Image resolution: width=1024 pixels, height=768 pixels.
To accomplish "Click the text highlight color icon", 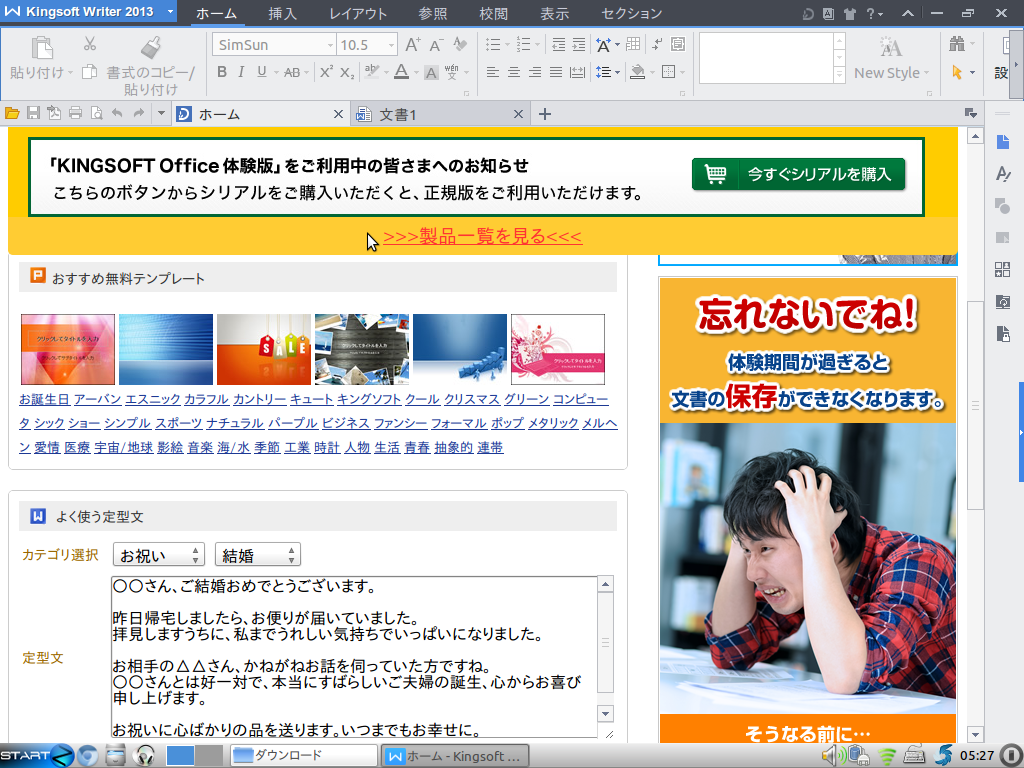I will click(x=372, y=72).
